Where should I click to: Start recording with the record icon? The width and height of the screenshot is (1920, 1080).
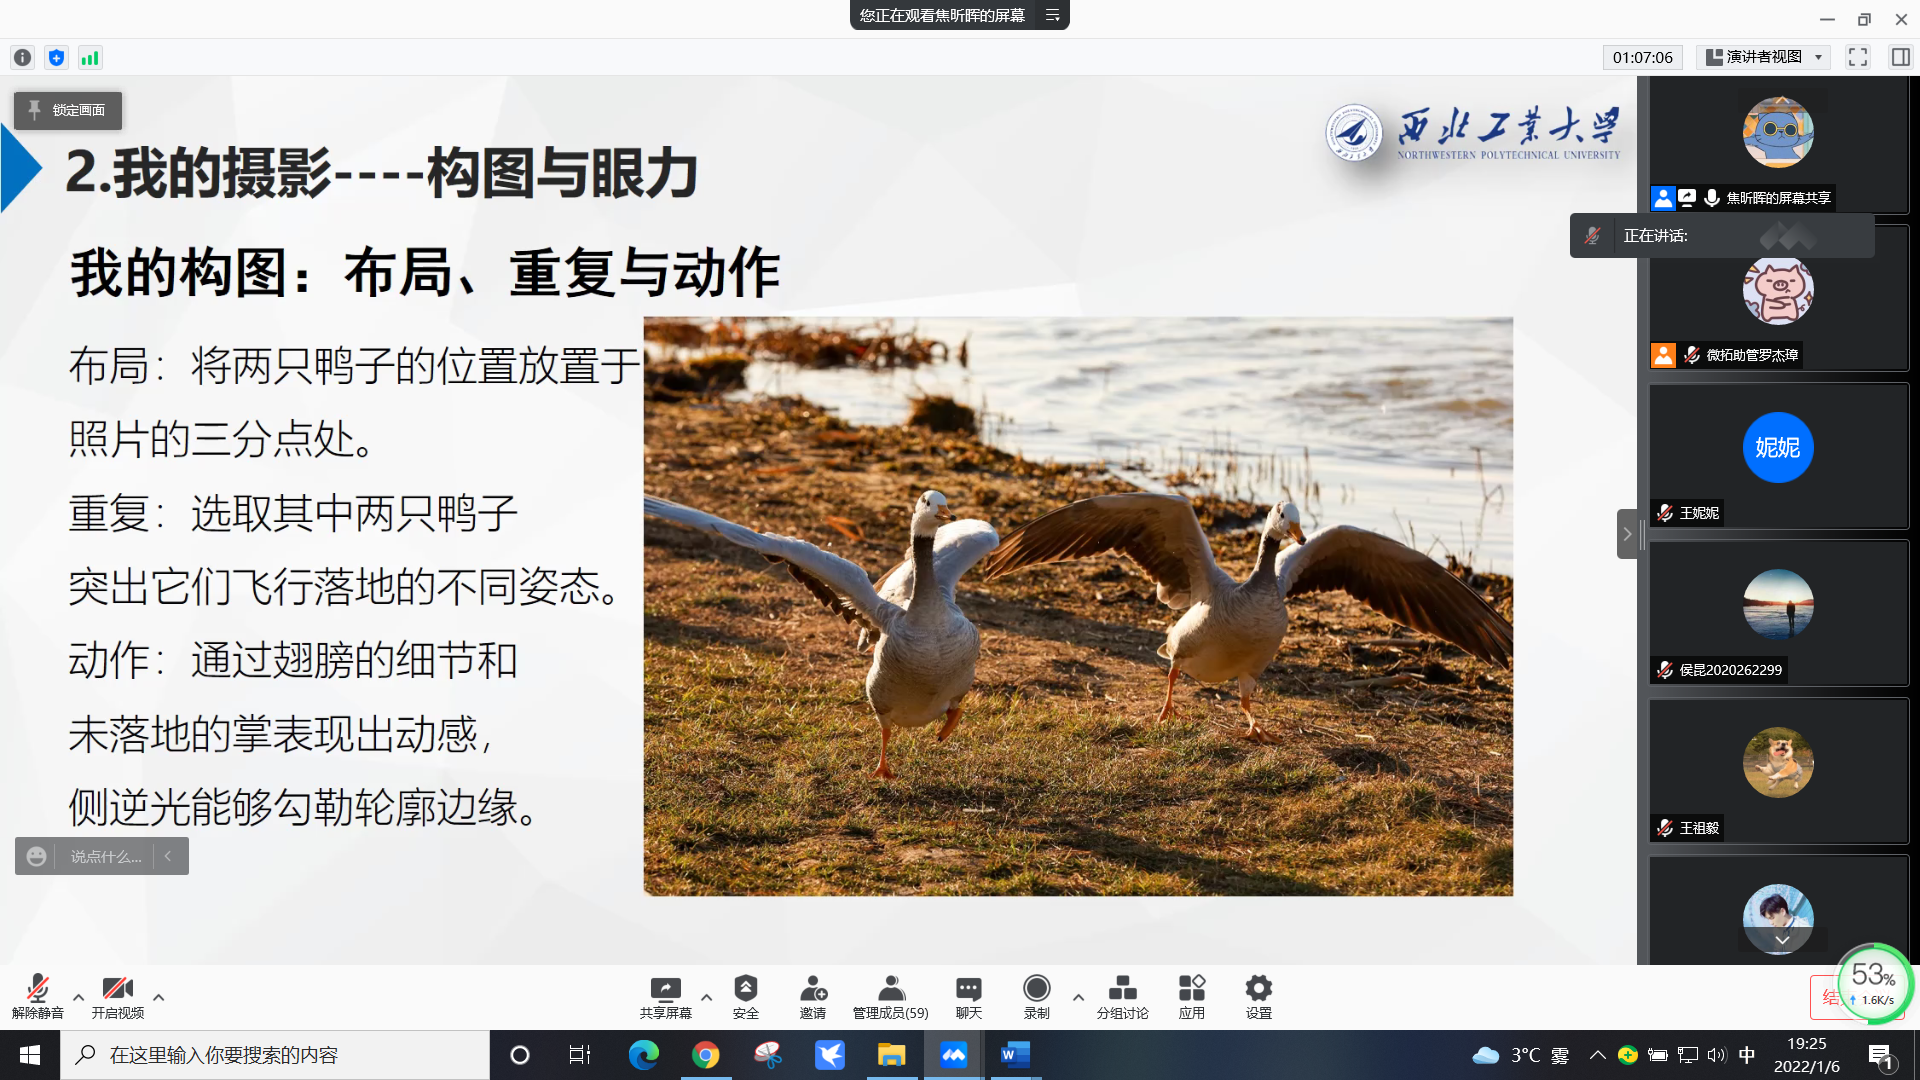[x=1036, y=990]
